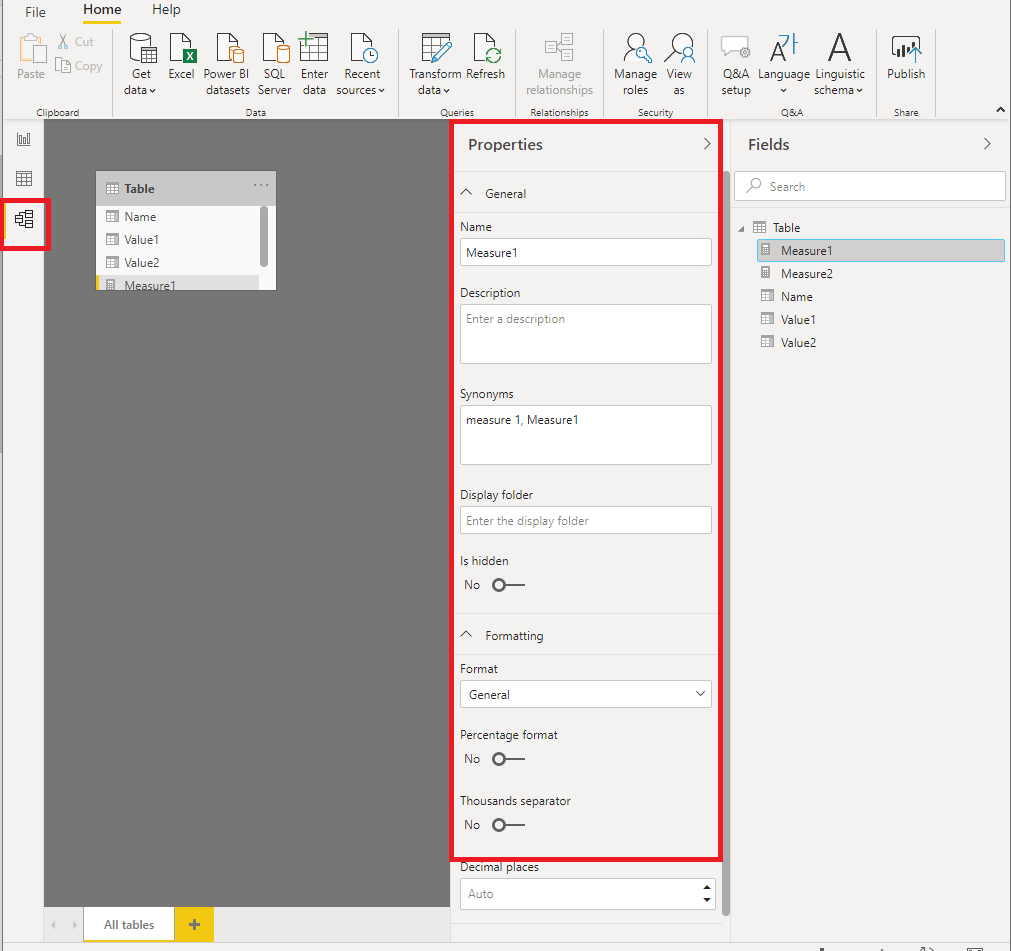
Task: Click the Enter data icon
Action: pyautogui.click(x=314, y=48)
